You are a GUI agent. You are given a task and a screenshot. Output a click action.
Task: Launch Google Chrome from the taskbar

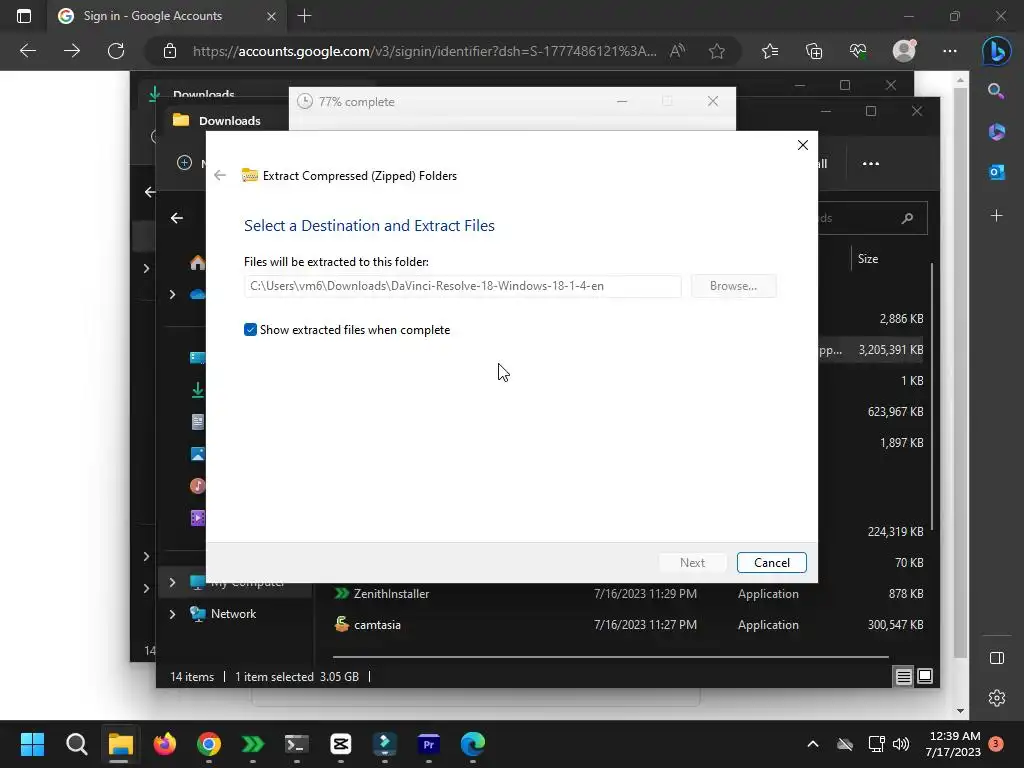[x=209, y=744]
